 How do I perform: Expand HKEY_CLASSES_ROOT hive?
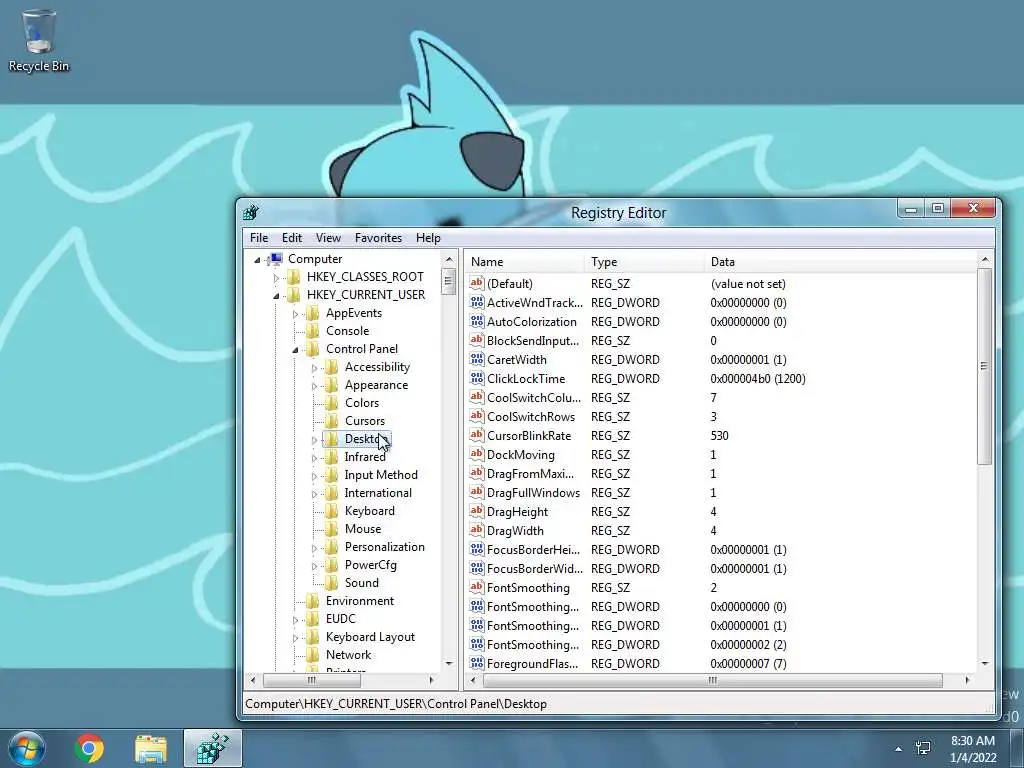276,278
